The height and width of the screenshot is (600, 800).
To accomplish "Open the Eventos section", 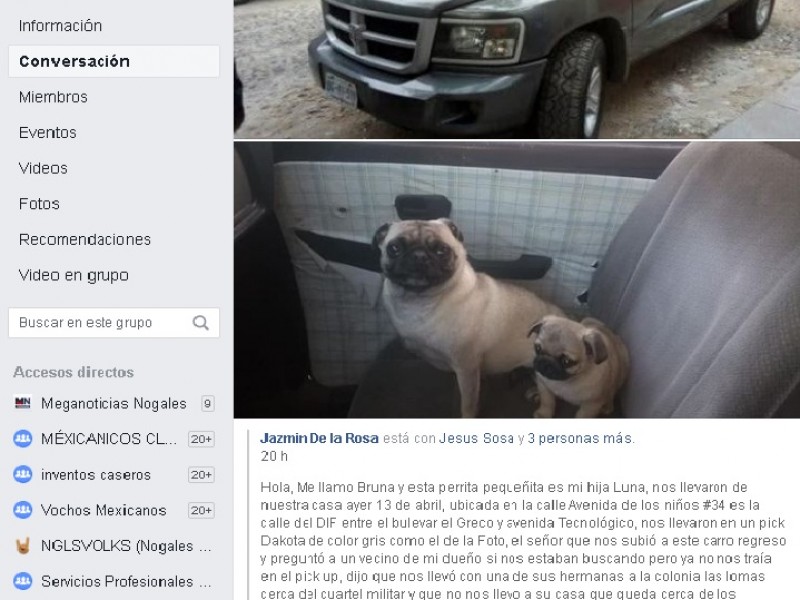I will coord(47,133).
